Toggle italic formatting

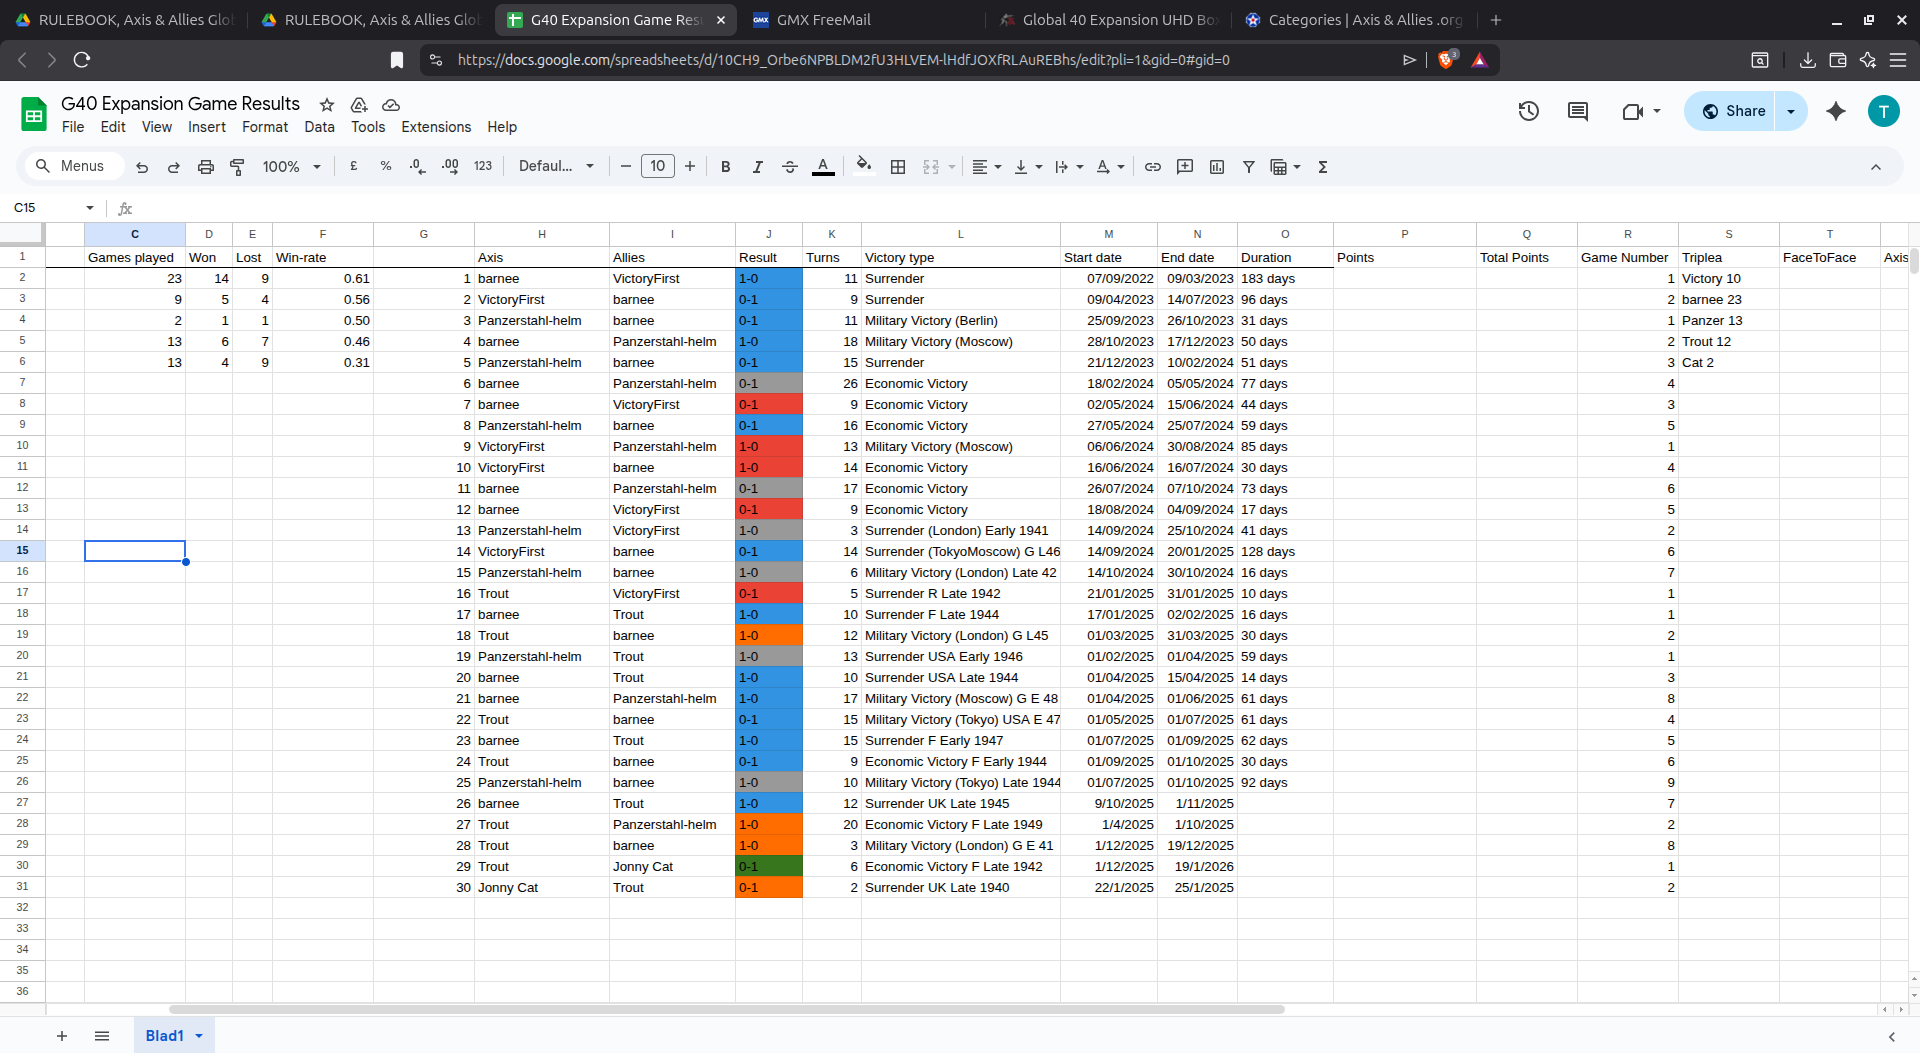click(x=758, y=167)
